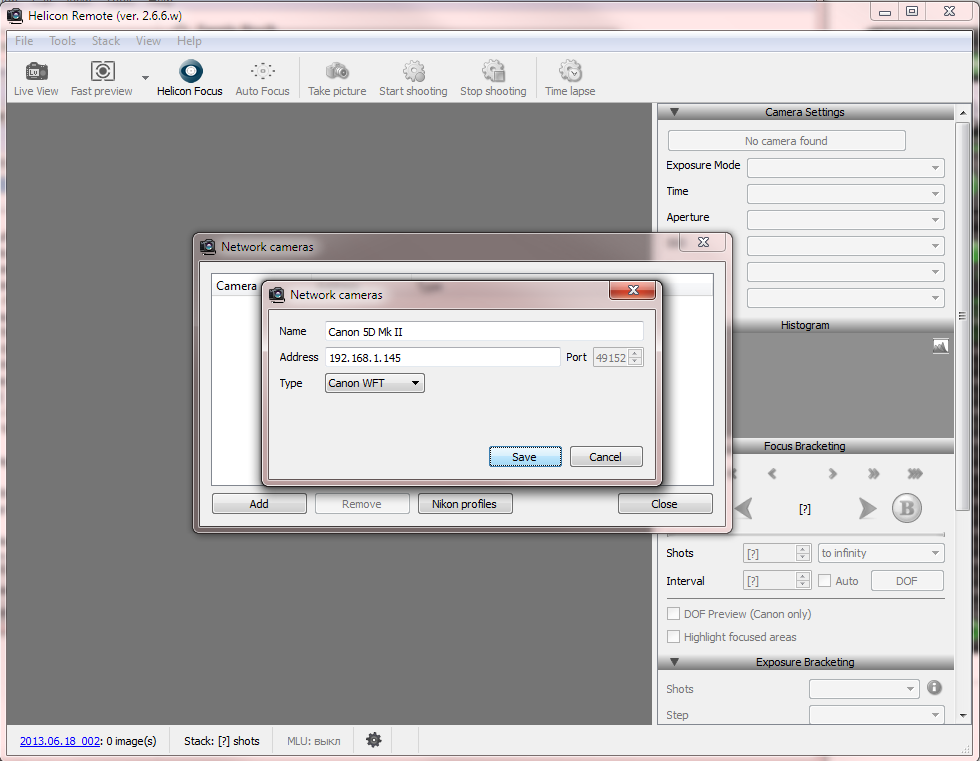
Task: Open the Exposure Bracketing Shots dropdown
Action: coord(864,689)
